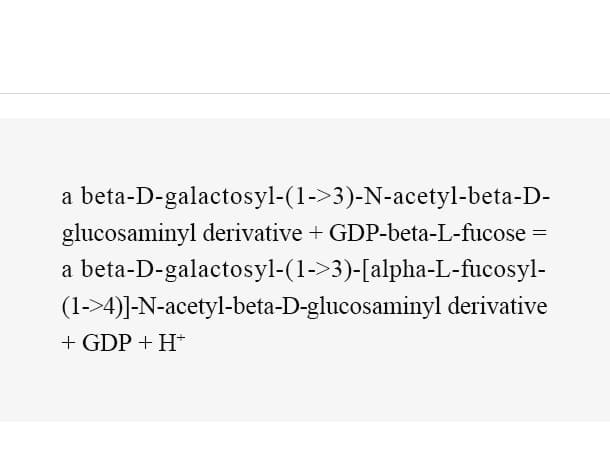
Task: Click the 'H' proton symbol
Action: coord(167,343)
